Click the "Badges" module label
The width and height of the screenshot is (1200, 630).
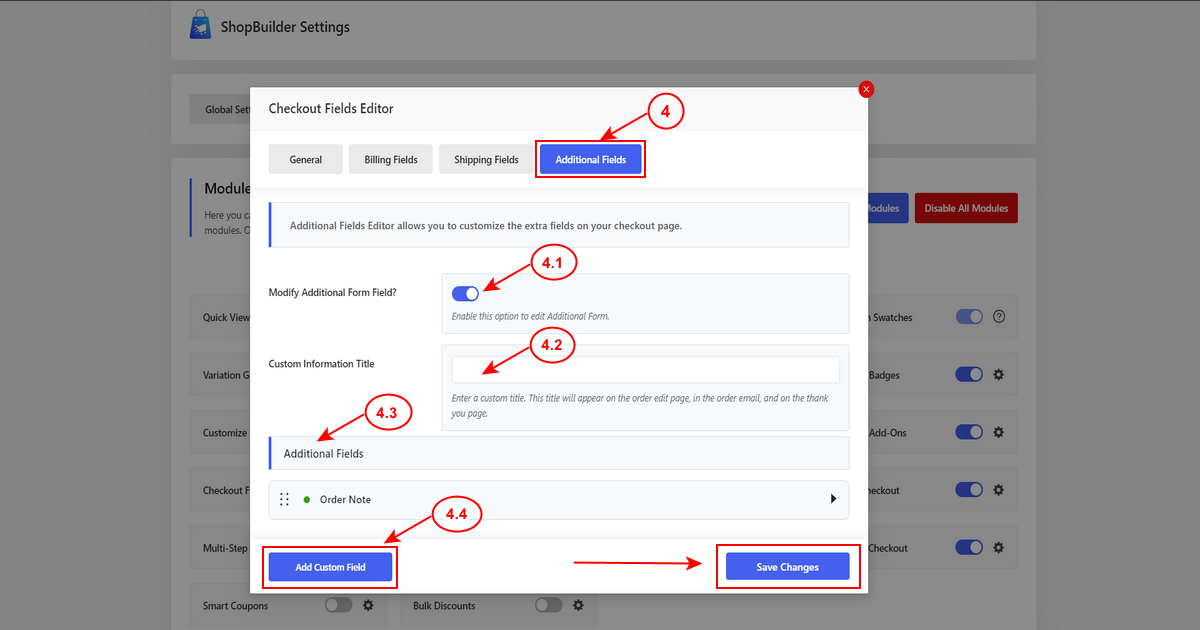point(884,375)
